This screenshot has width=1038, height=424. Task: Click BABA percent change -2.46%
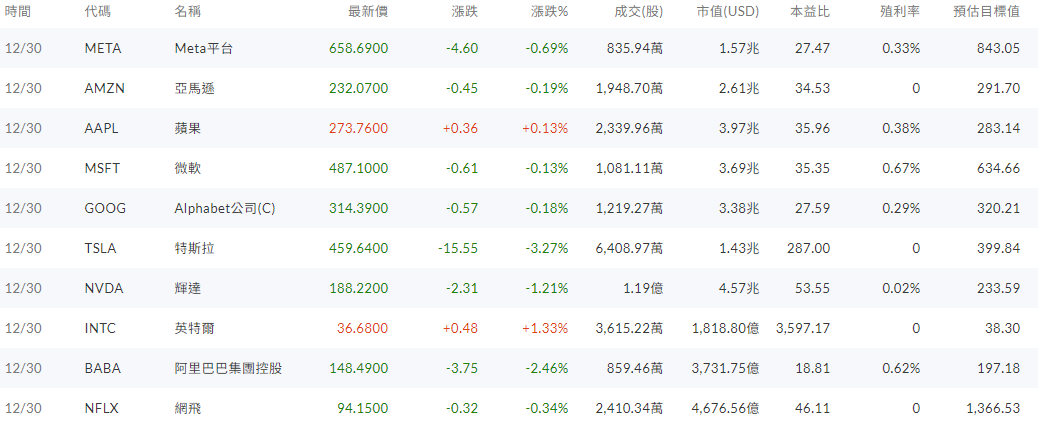(x=547, y=368)
